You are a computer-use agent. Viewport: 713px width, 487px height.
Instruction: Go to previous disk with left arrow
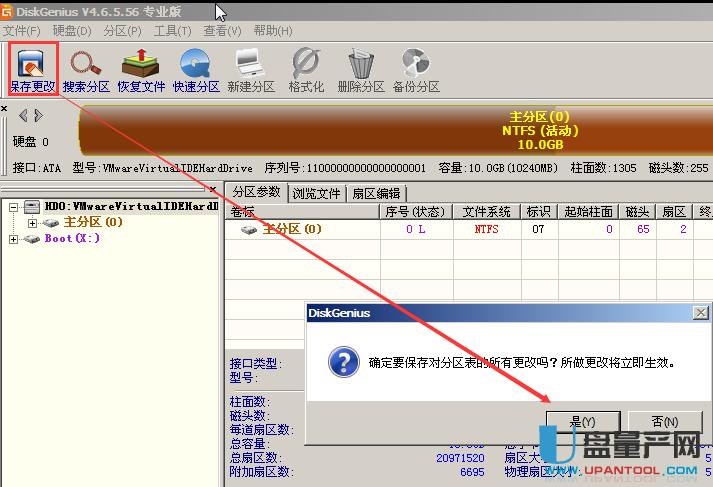pos(23,115)
